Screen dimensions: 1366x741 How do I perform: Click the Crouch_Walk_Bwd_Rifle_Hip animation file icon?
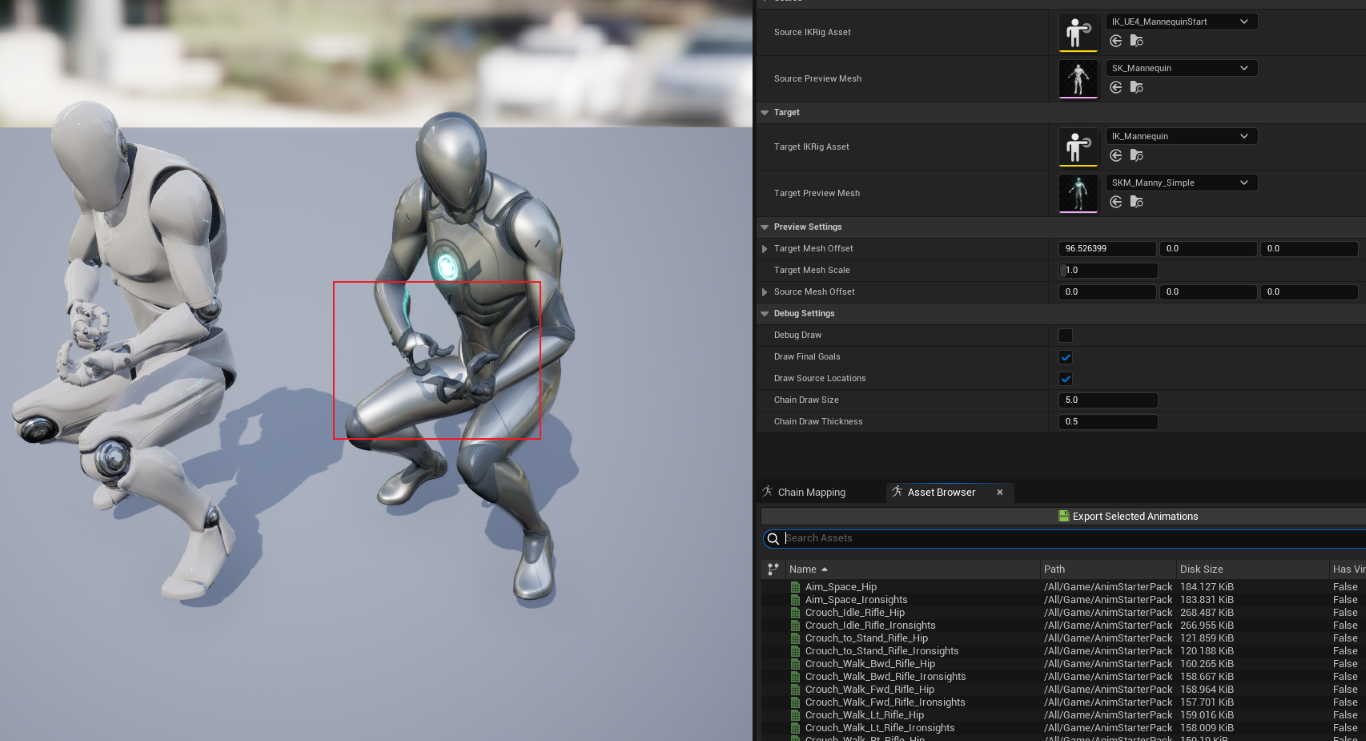[796, 664]
